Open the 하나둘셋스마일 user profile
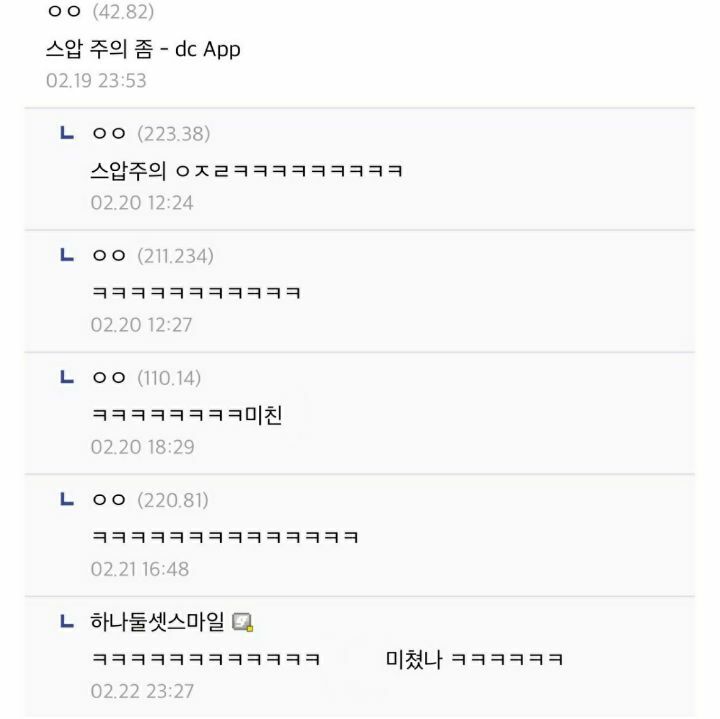This screenshot has width=720, height=719. pos(157,622)
